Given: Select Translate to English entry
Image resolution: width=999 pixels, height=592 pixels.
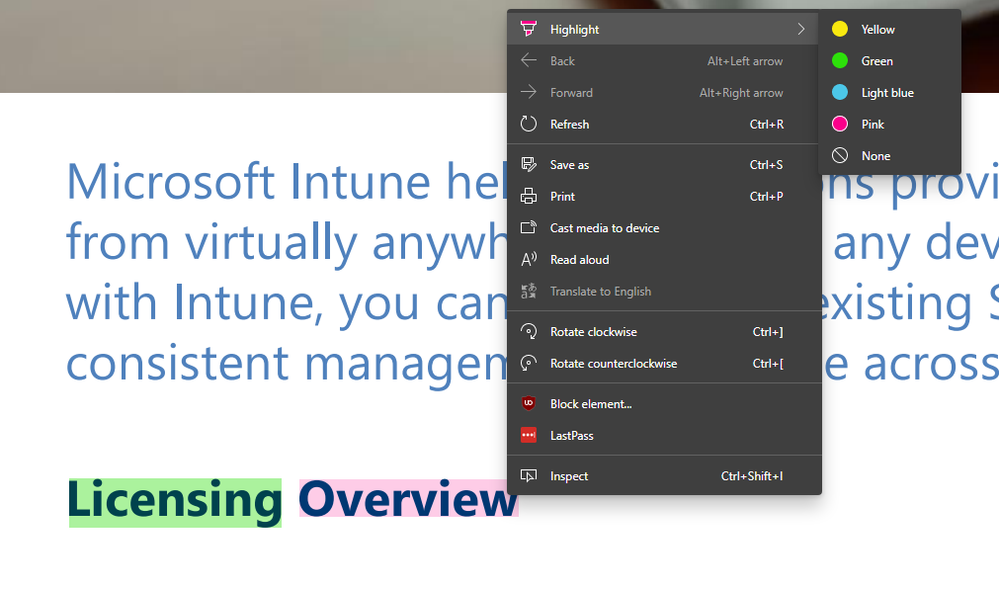Looking at the screenshot, I should tap(663, 291).
